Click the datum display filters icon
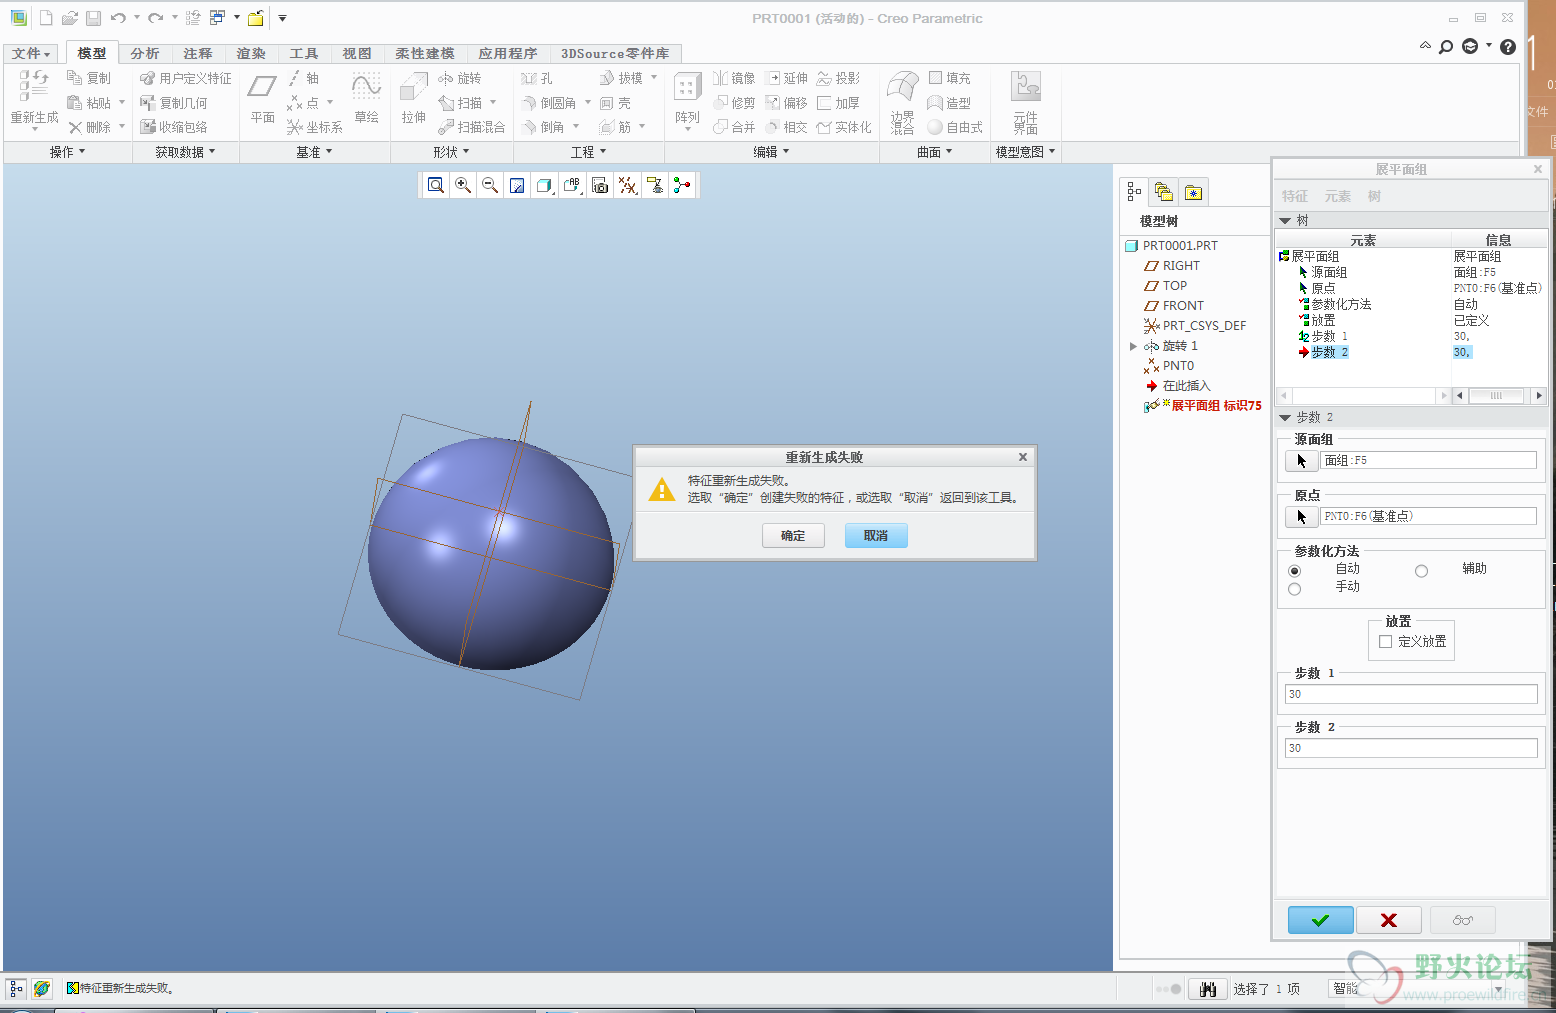The width and height of the screenshot is (1556, 1013). coord(627,185)
